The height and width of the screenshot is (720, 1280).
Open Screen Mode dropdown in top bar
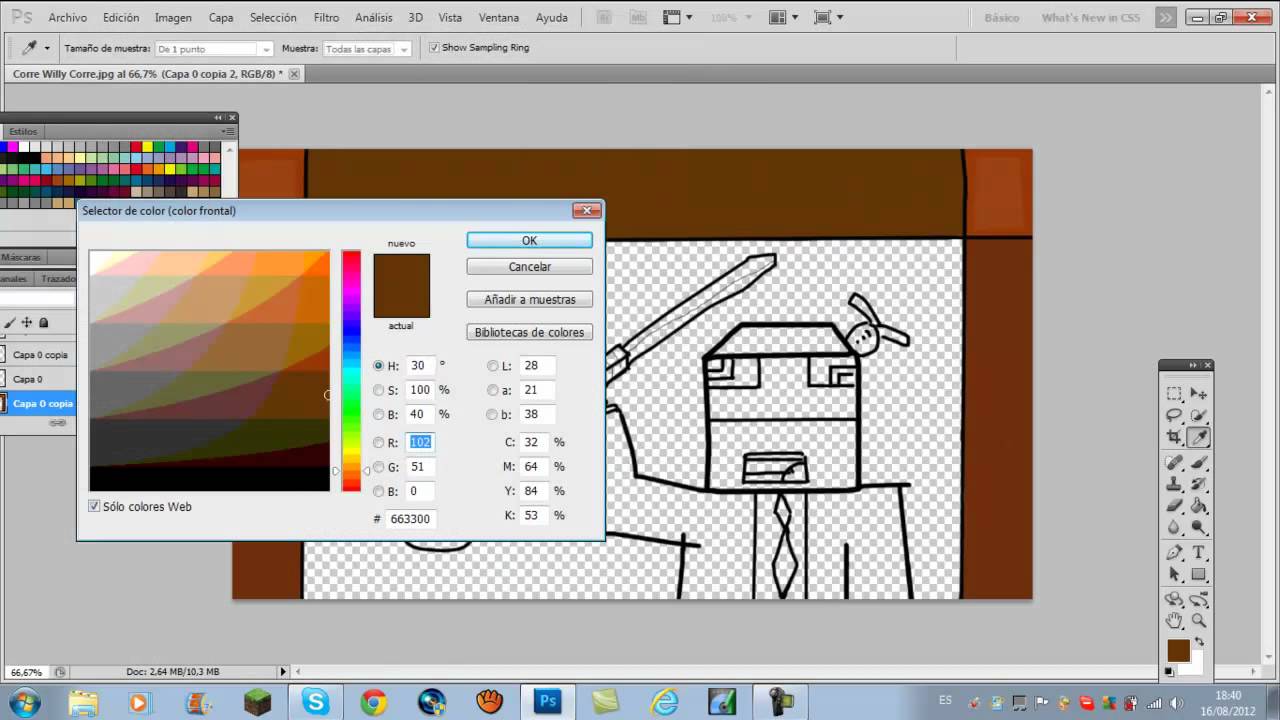[x=828, y=17]
